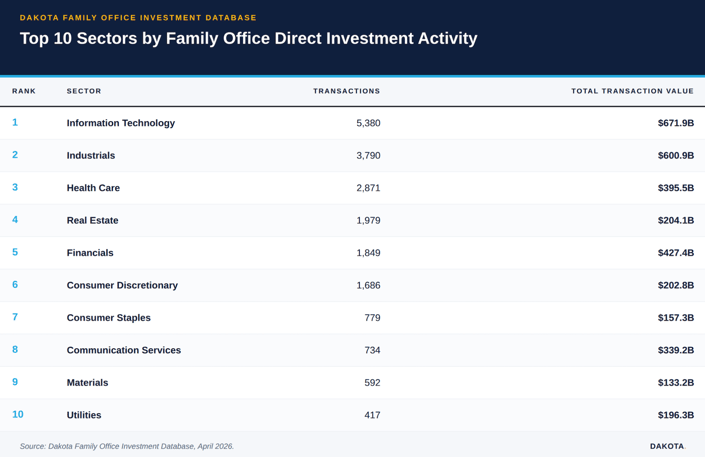Click the SECTOR column header

[x=84, y=91]
